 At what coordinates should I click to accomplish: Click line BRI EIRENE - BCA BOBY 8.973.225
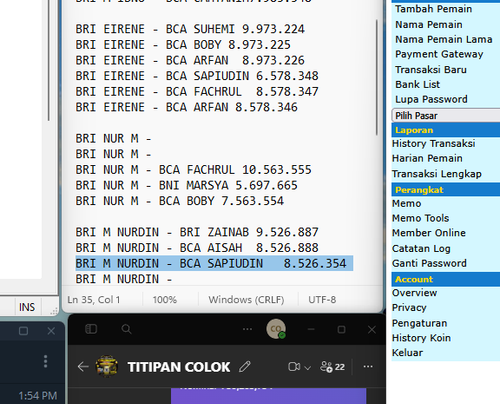click(183, 45)
